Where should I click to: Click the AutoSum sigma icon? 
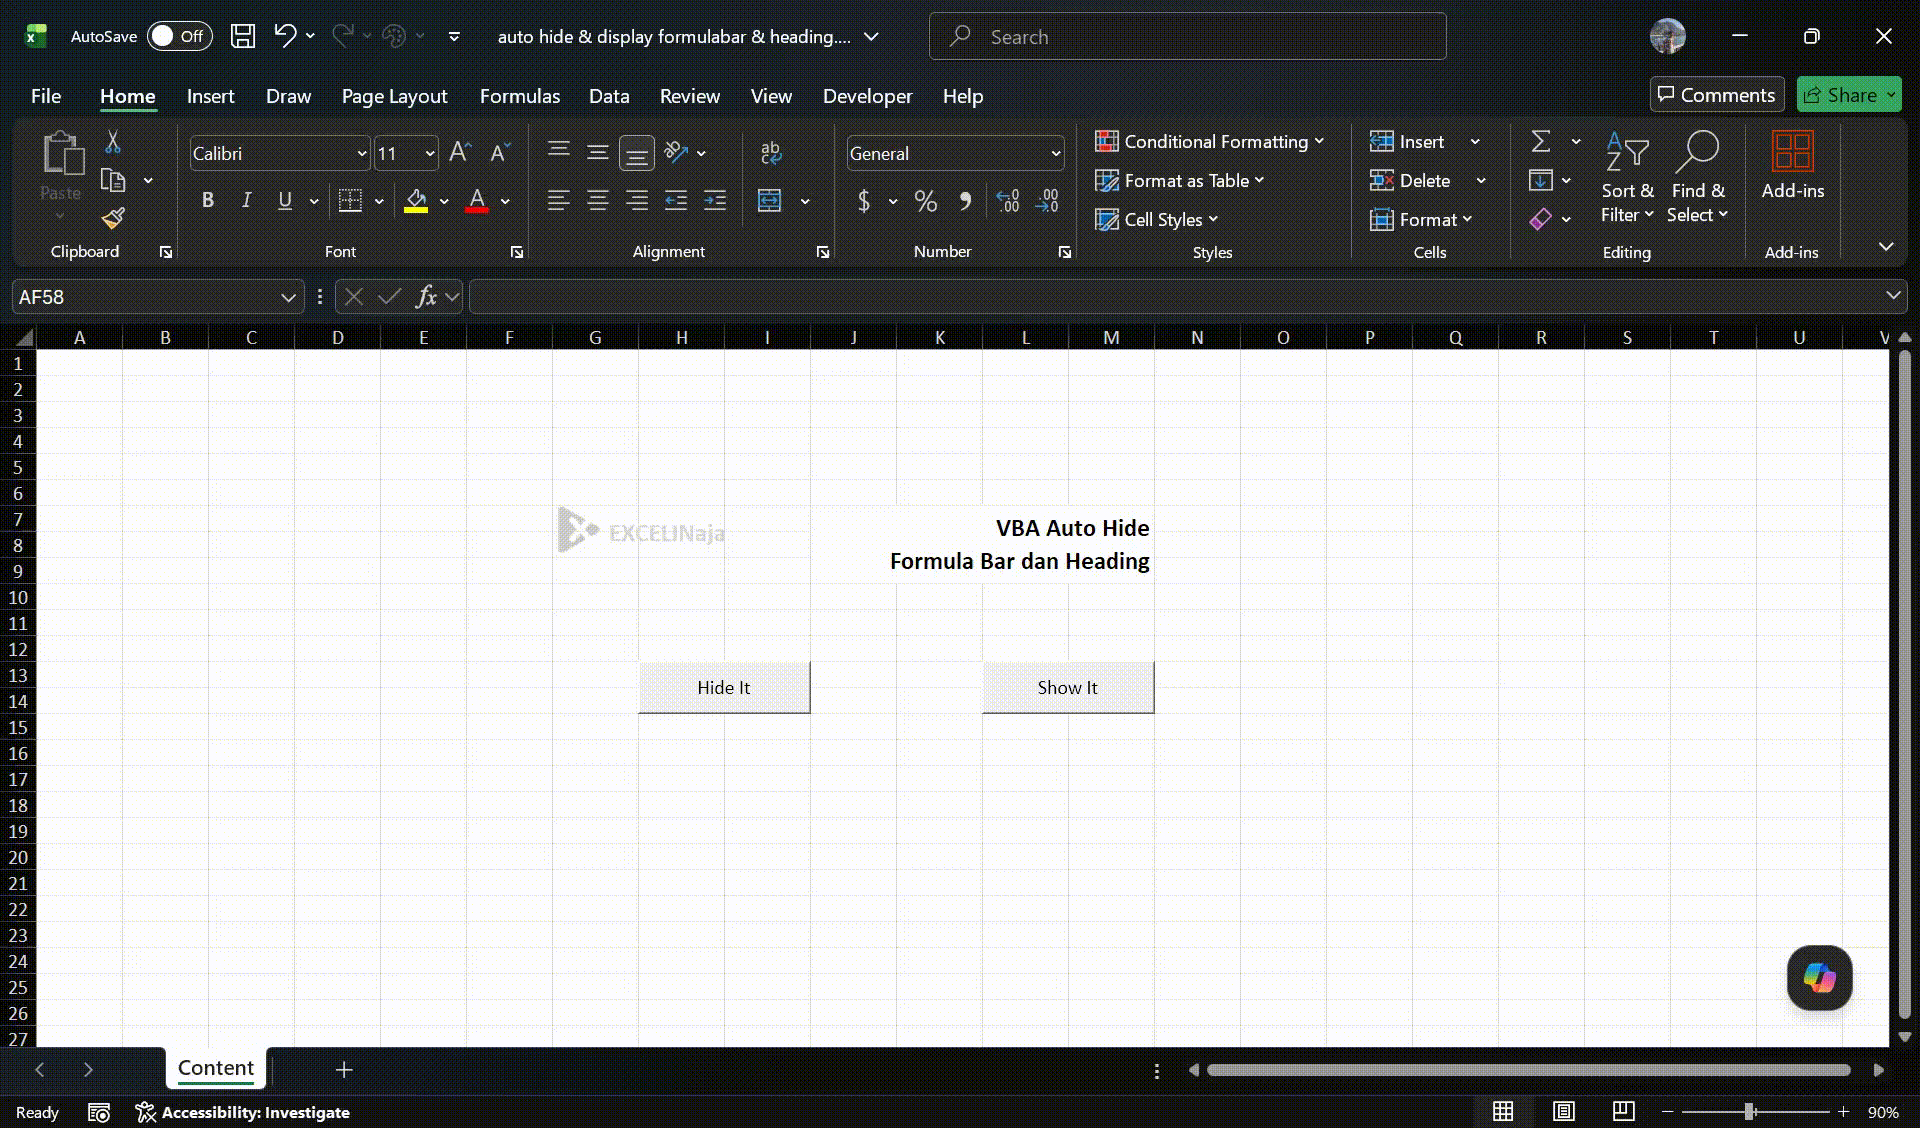pos(1541,141)
